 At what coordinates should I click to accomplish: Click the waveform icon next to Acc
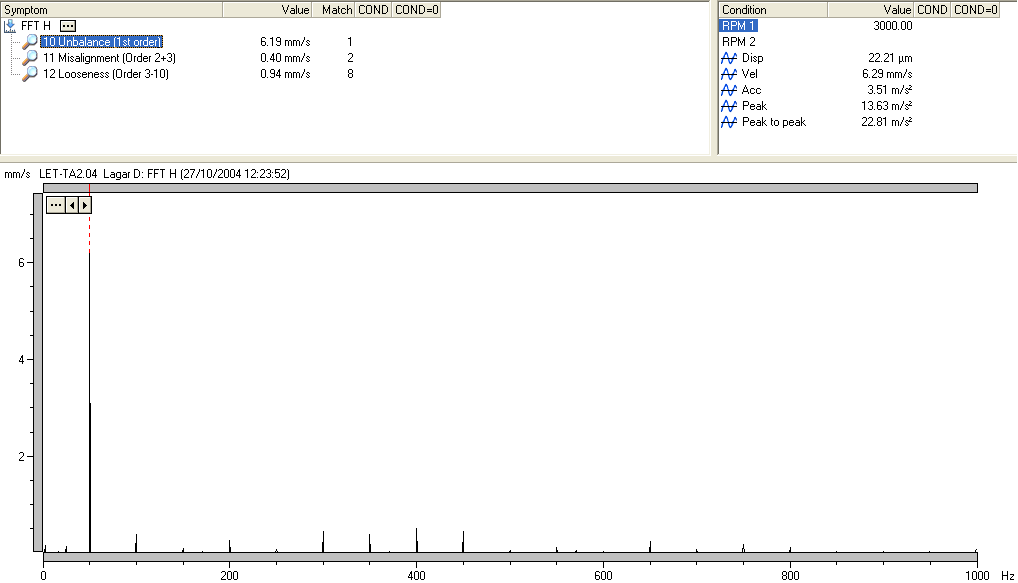729,90
